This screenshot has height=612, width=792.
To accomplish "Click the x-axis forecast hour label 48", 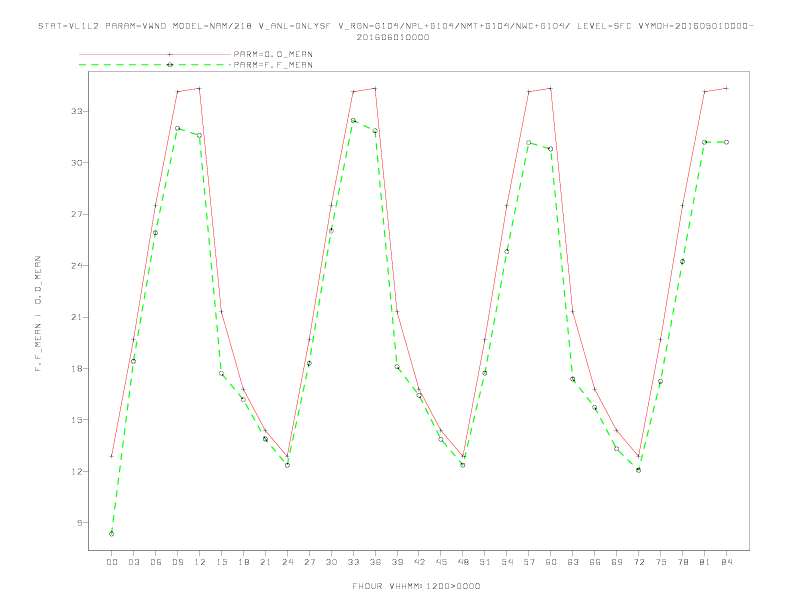I will coord(463,562).
